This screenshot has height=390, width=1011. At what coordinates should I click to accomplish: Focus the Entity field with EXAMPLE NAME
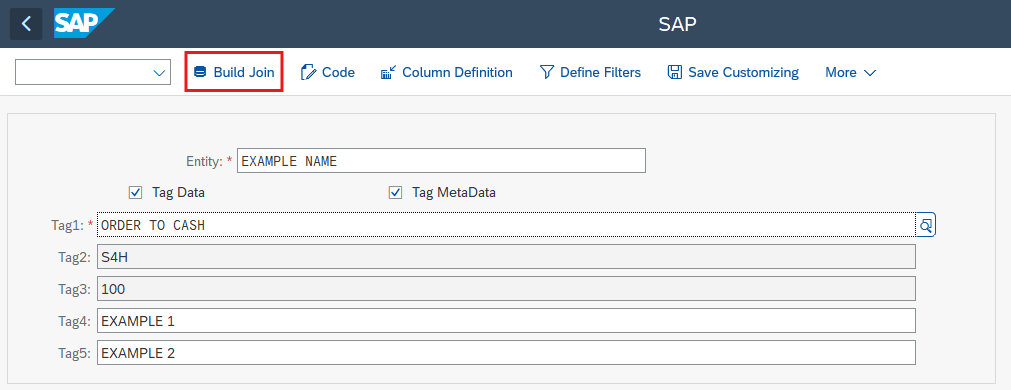[441, 161]
